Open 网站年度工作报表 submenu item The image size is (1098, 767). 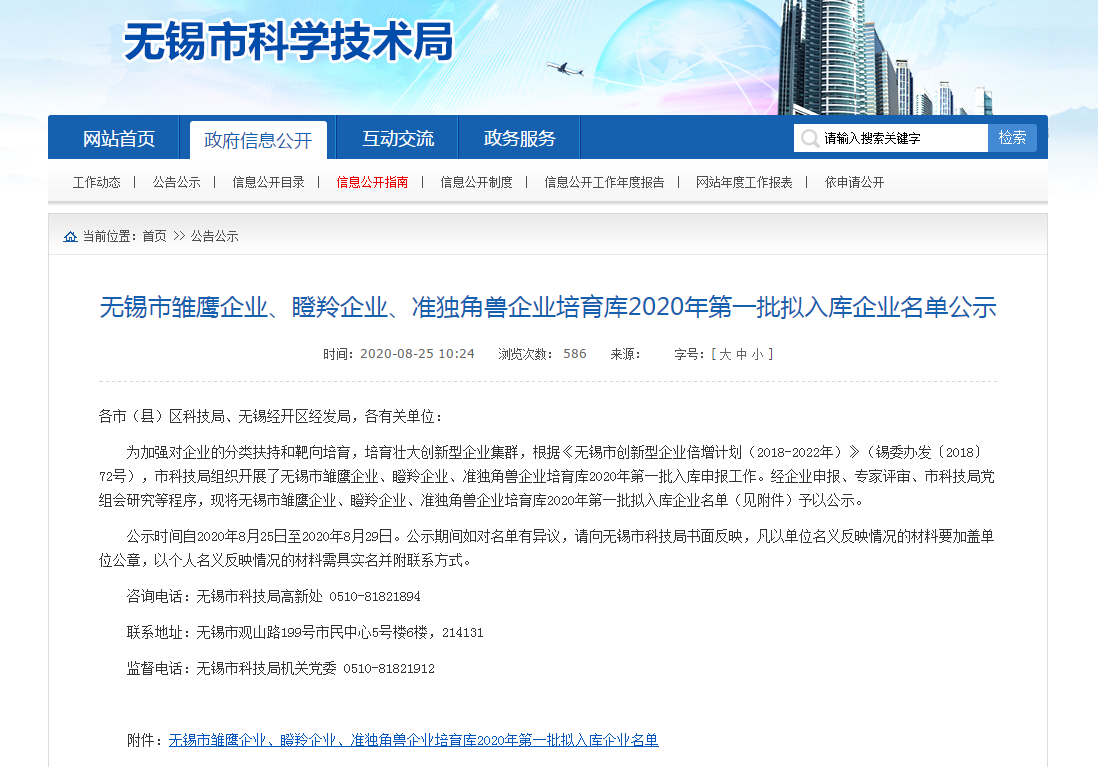[x=744, y=182]
